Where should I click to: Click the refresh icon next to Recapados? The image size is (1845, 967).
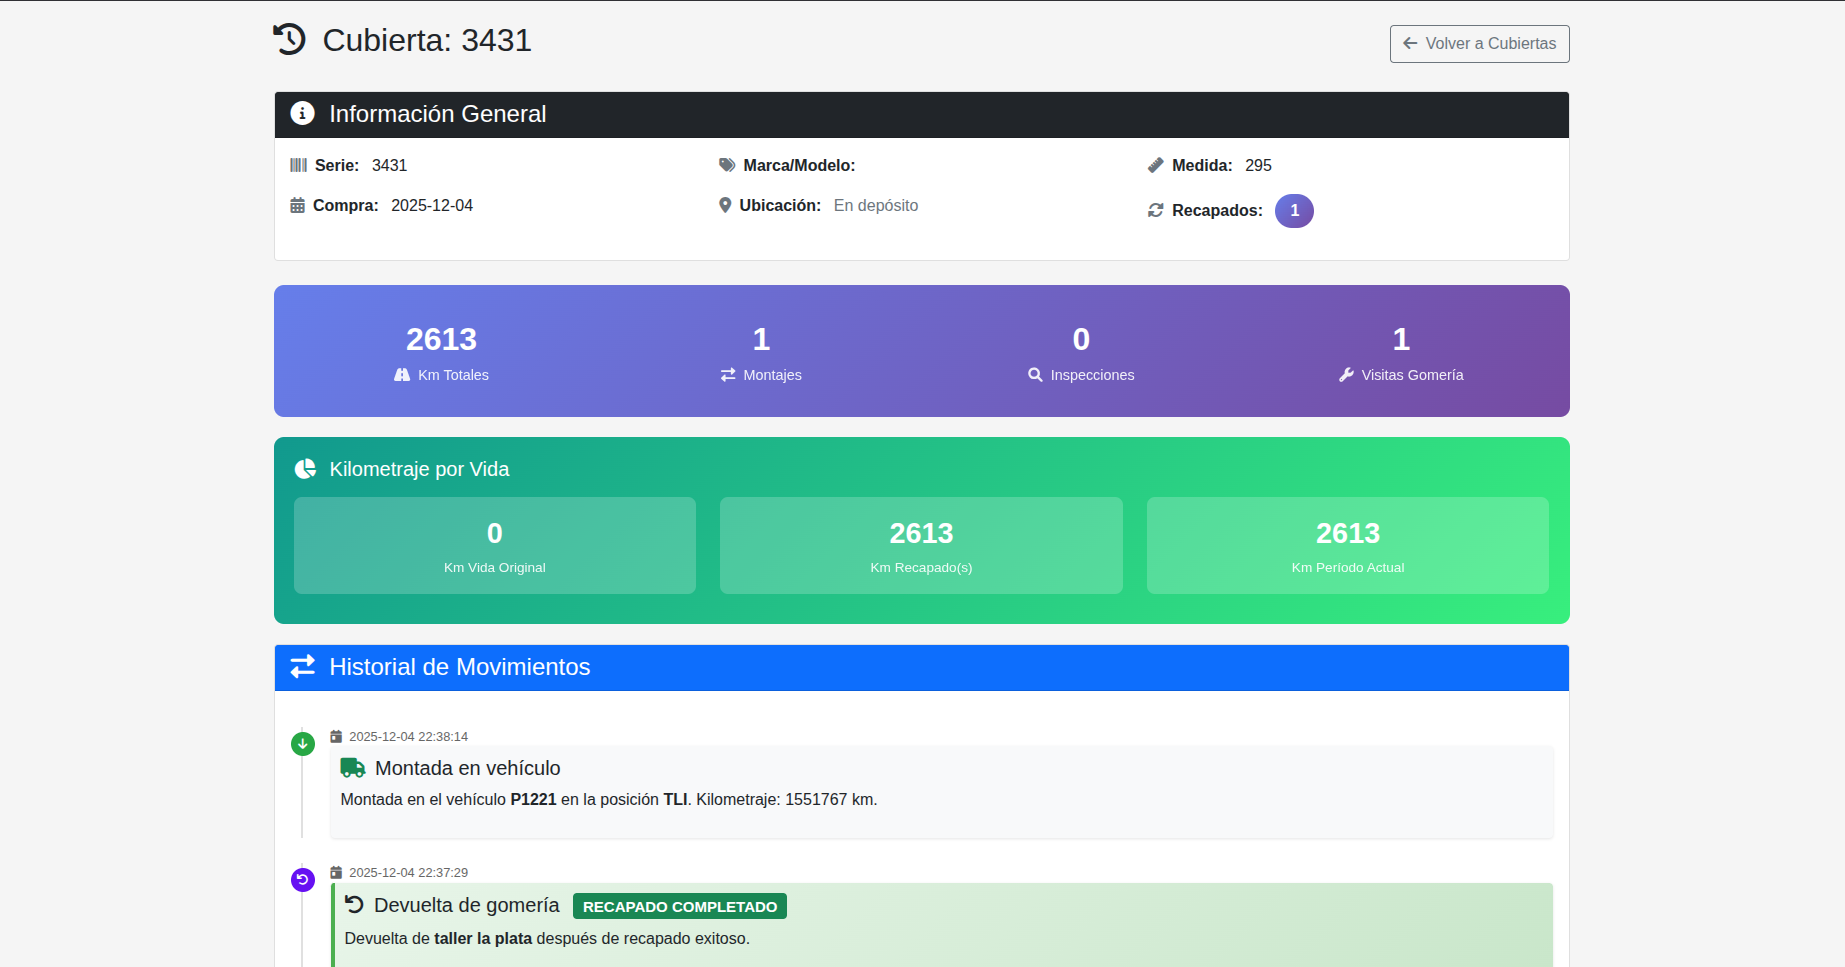pyautogui.click(x=1155, y=211)
